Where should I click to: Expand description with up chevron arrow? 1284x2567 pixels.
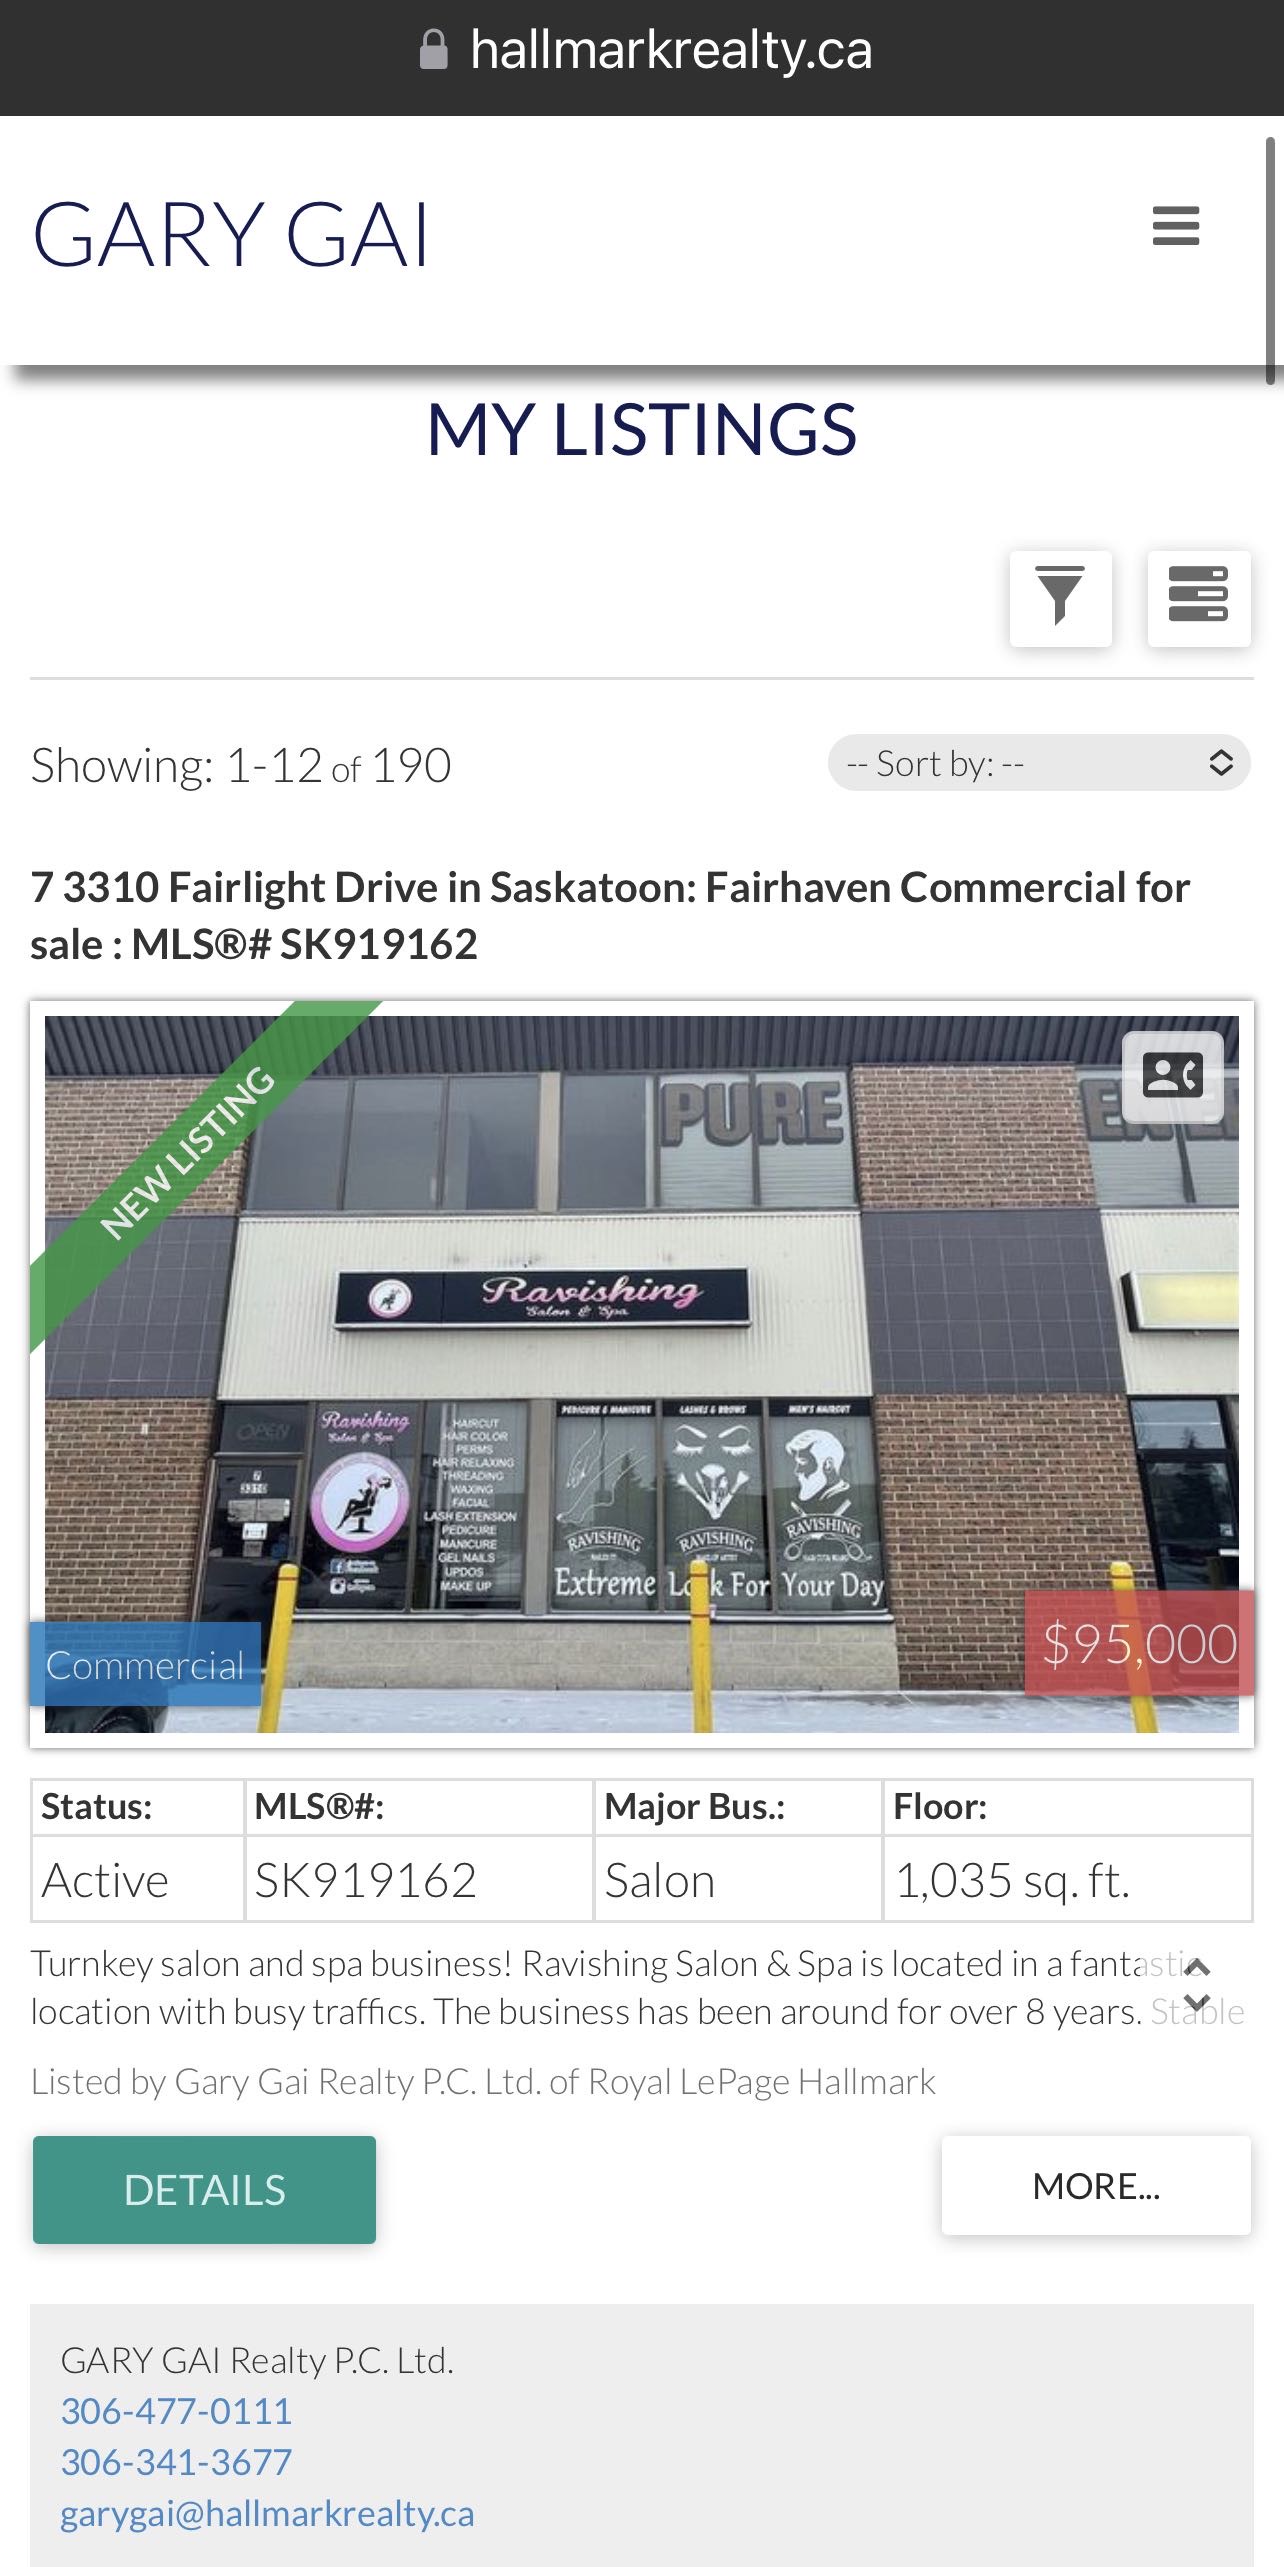(1197, 1967)
